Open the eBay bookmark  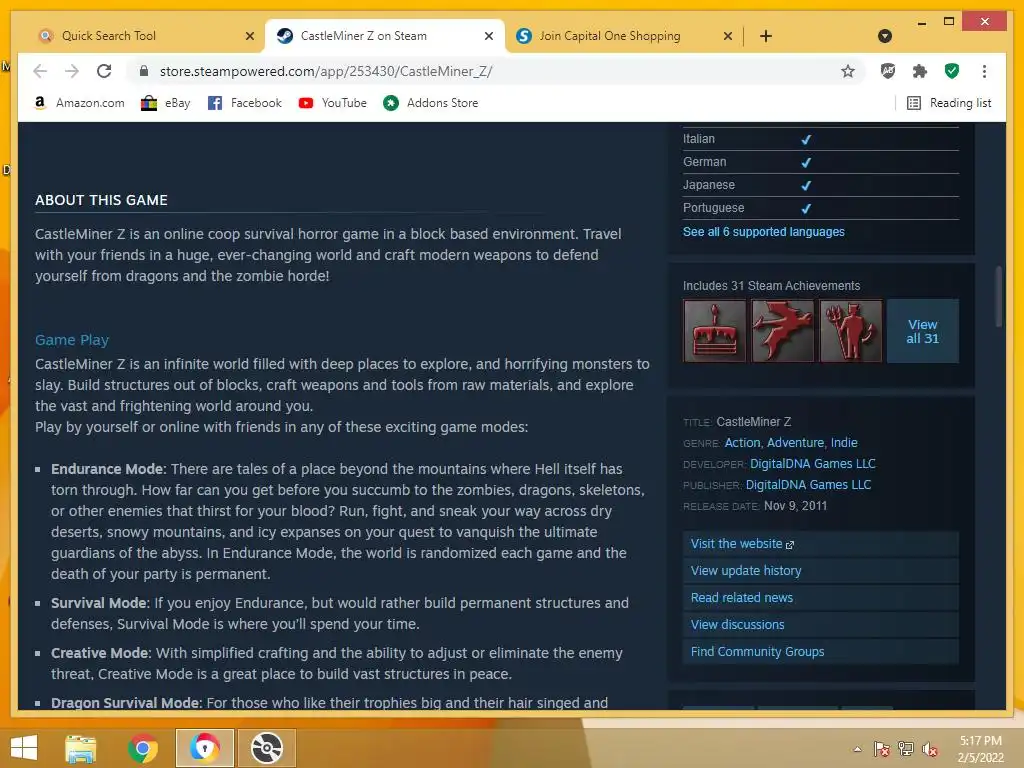point(166,103)
